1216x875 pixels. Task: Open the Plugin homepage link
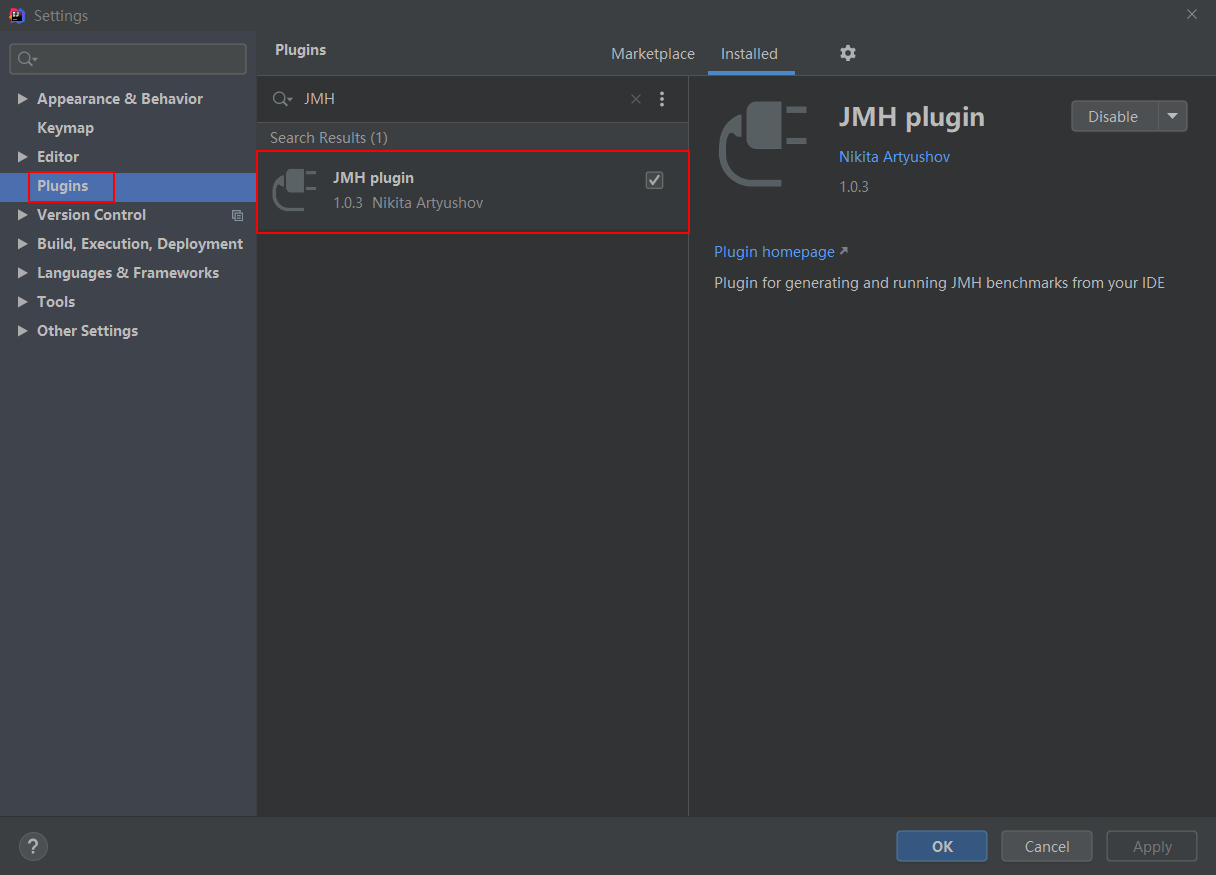click(x=775, y=252)
